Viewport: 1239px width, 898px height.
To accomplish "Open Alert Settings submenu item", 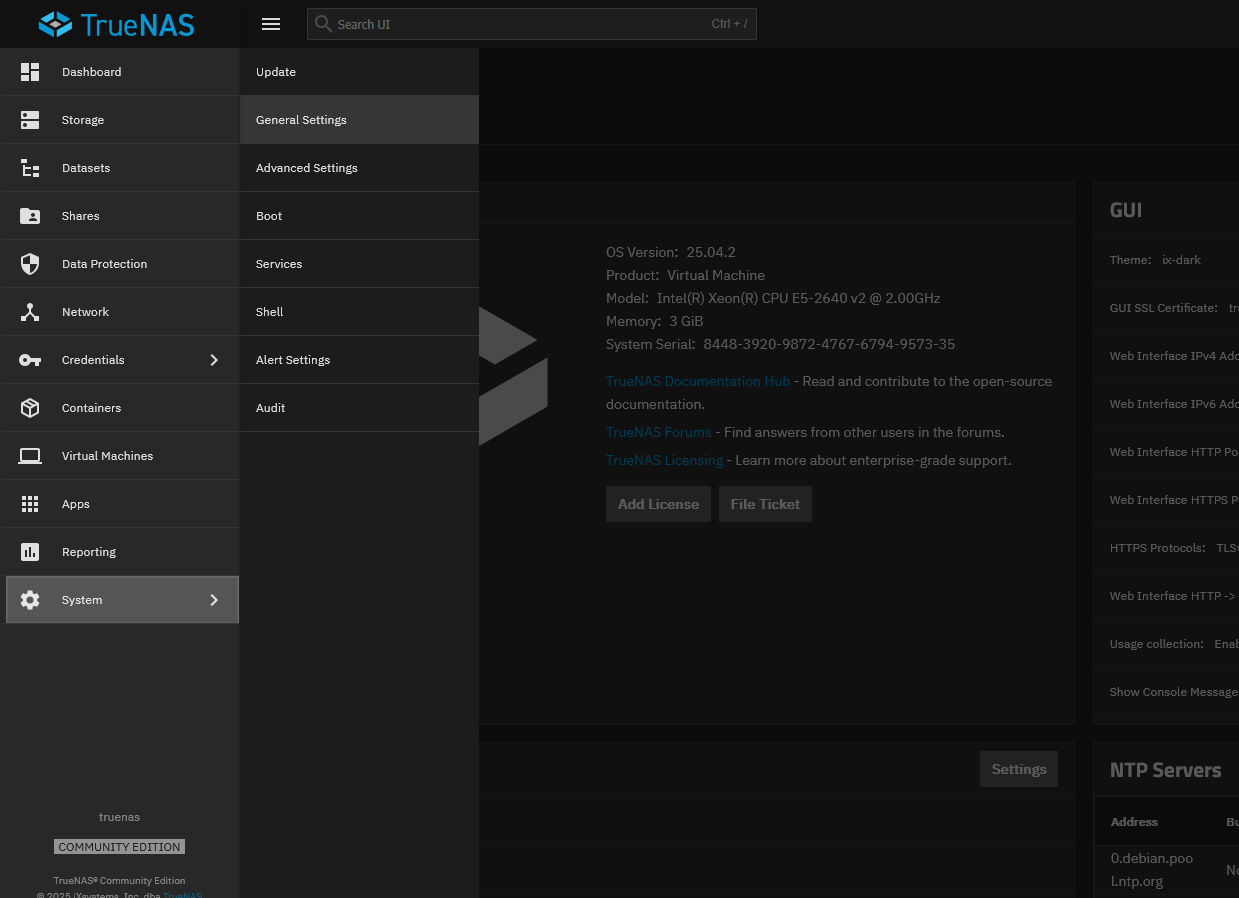I will (359, 360).
